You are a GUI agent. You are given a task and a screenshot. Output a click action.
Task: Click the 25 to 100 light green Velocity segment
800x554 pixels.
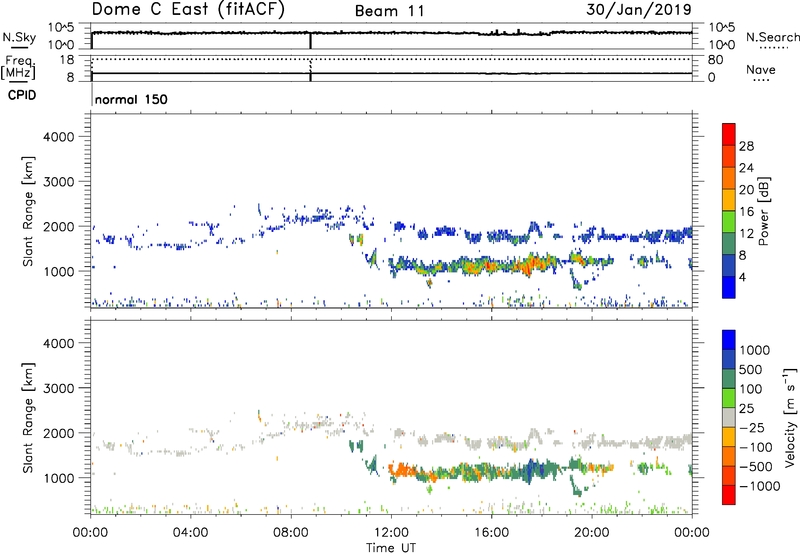729,398
